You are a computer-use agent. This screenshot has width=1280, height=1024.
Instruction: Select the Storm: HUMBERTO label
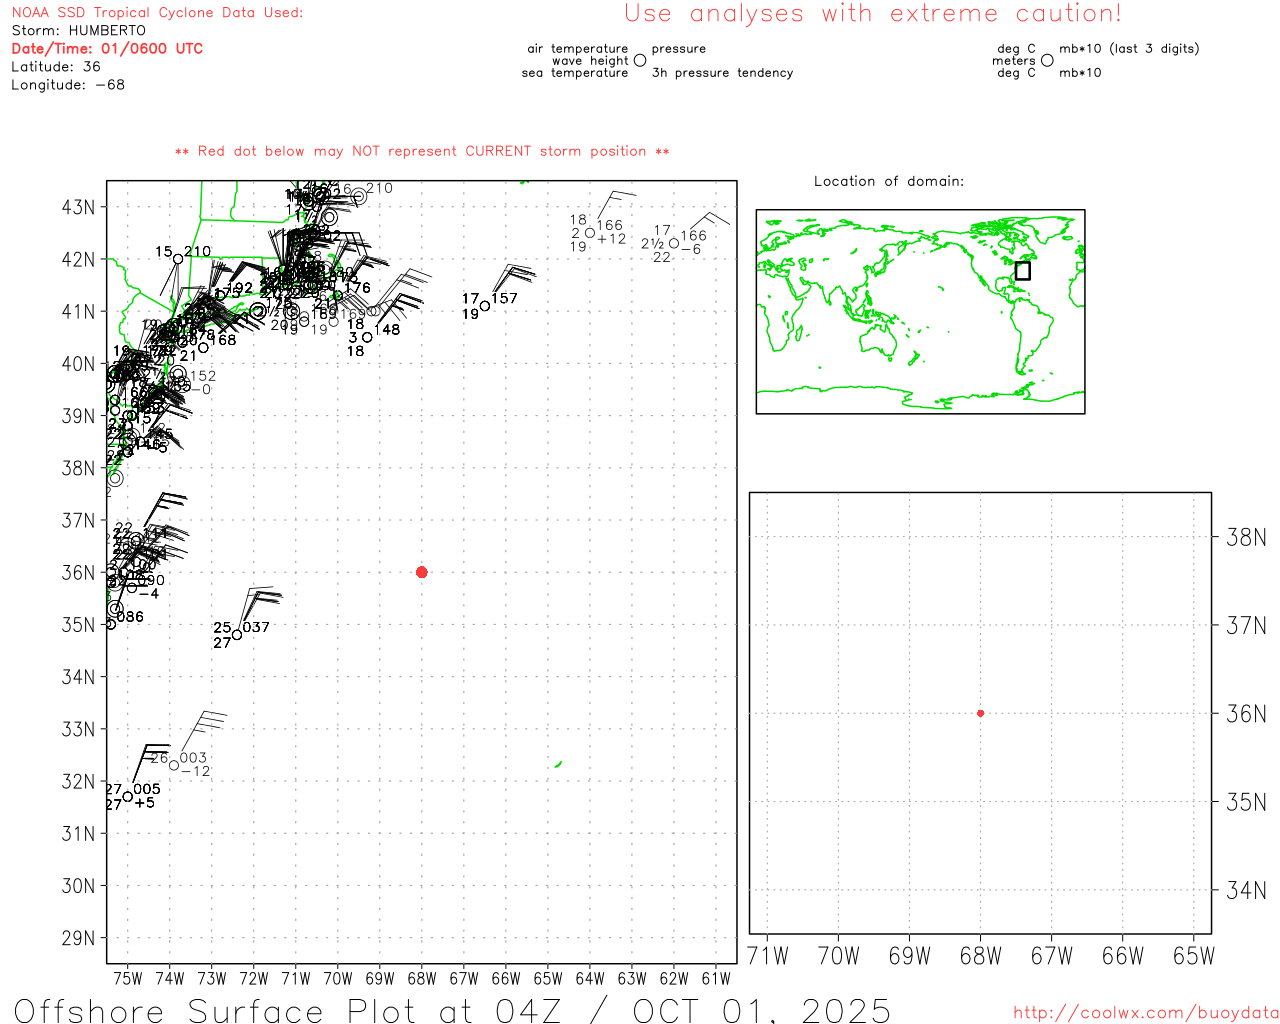(78, 30)
